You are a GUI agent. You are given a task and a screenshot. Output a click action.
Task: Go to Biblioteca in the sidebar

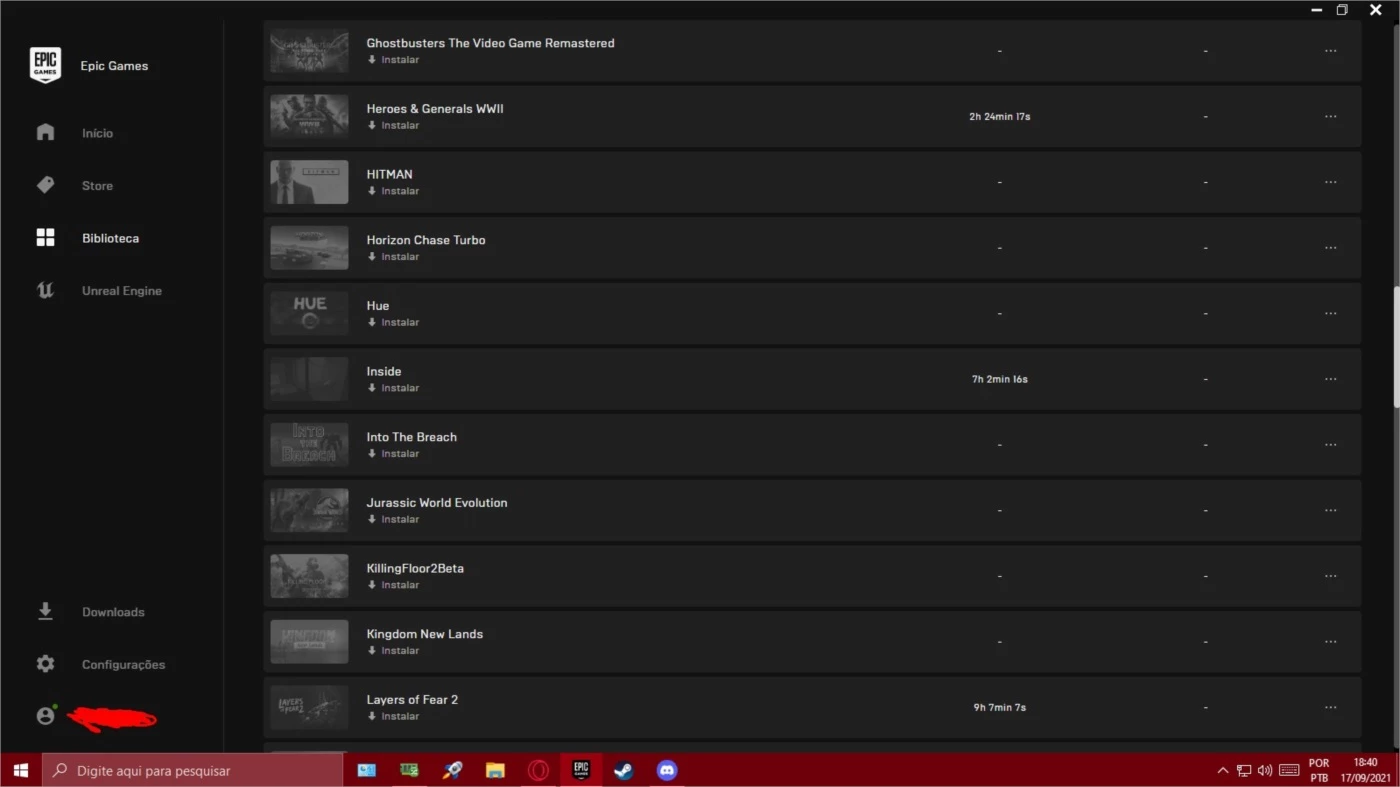pos(110,238)
